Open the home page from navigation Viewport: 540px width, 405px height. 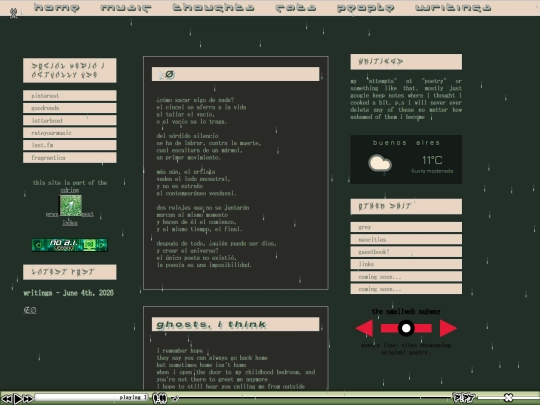[57, 8]
